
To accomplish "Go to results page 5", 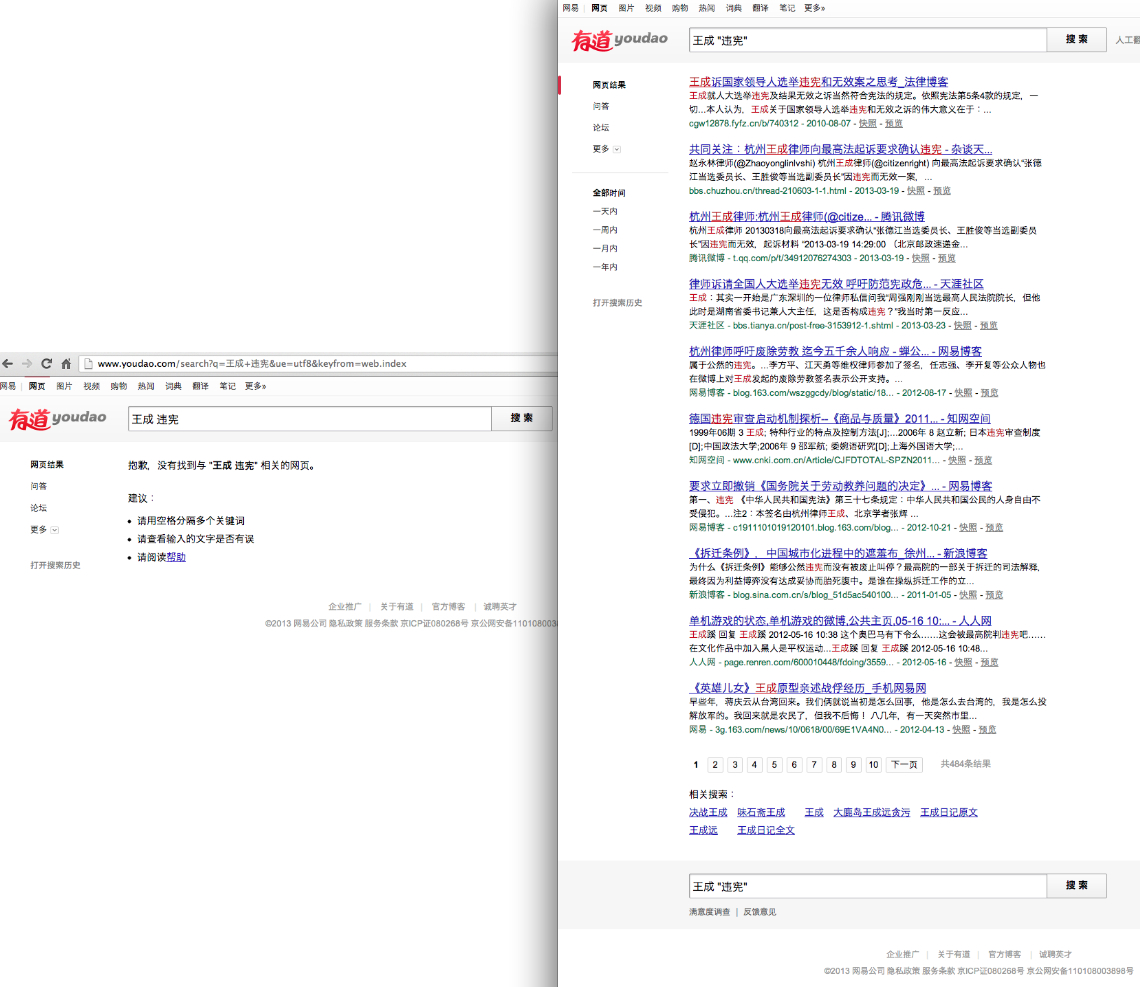I will coord(774,765).
